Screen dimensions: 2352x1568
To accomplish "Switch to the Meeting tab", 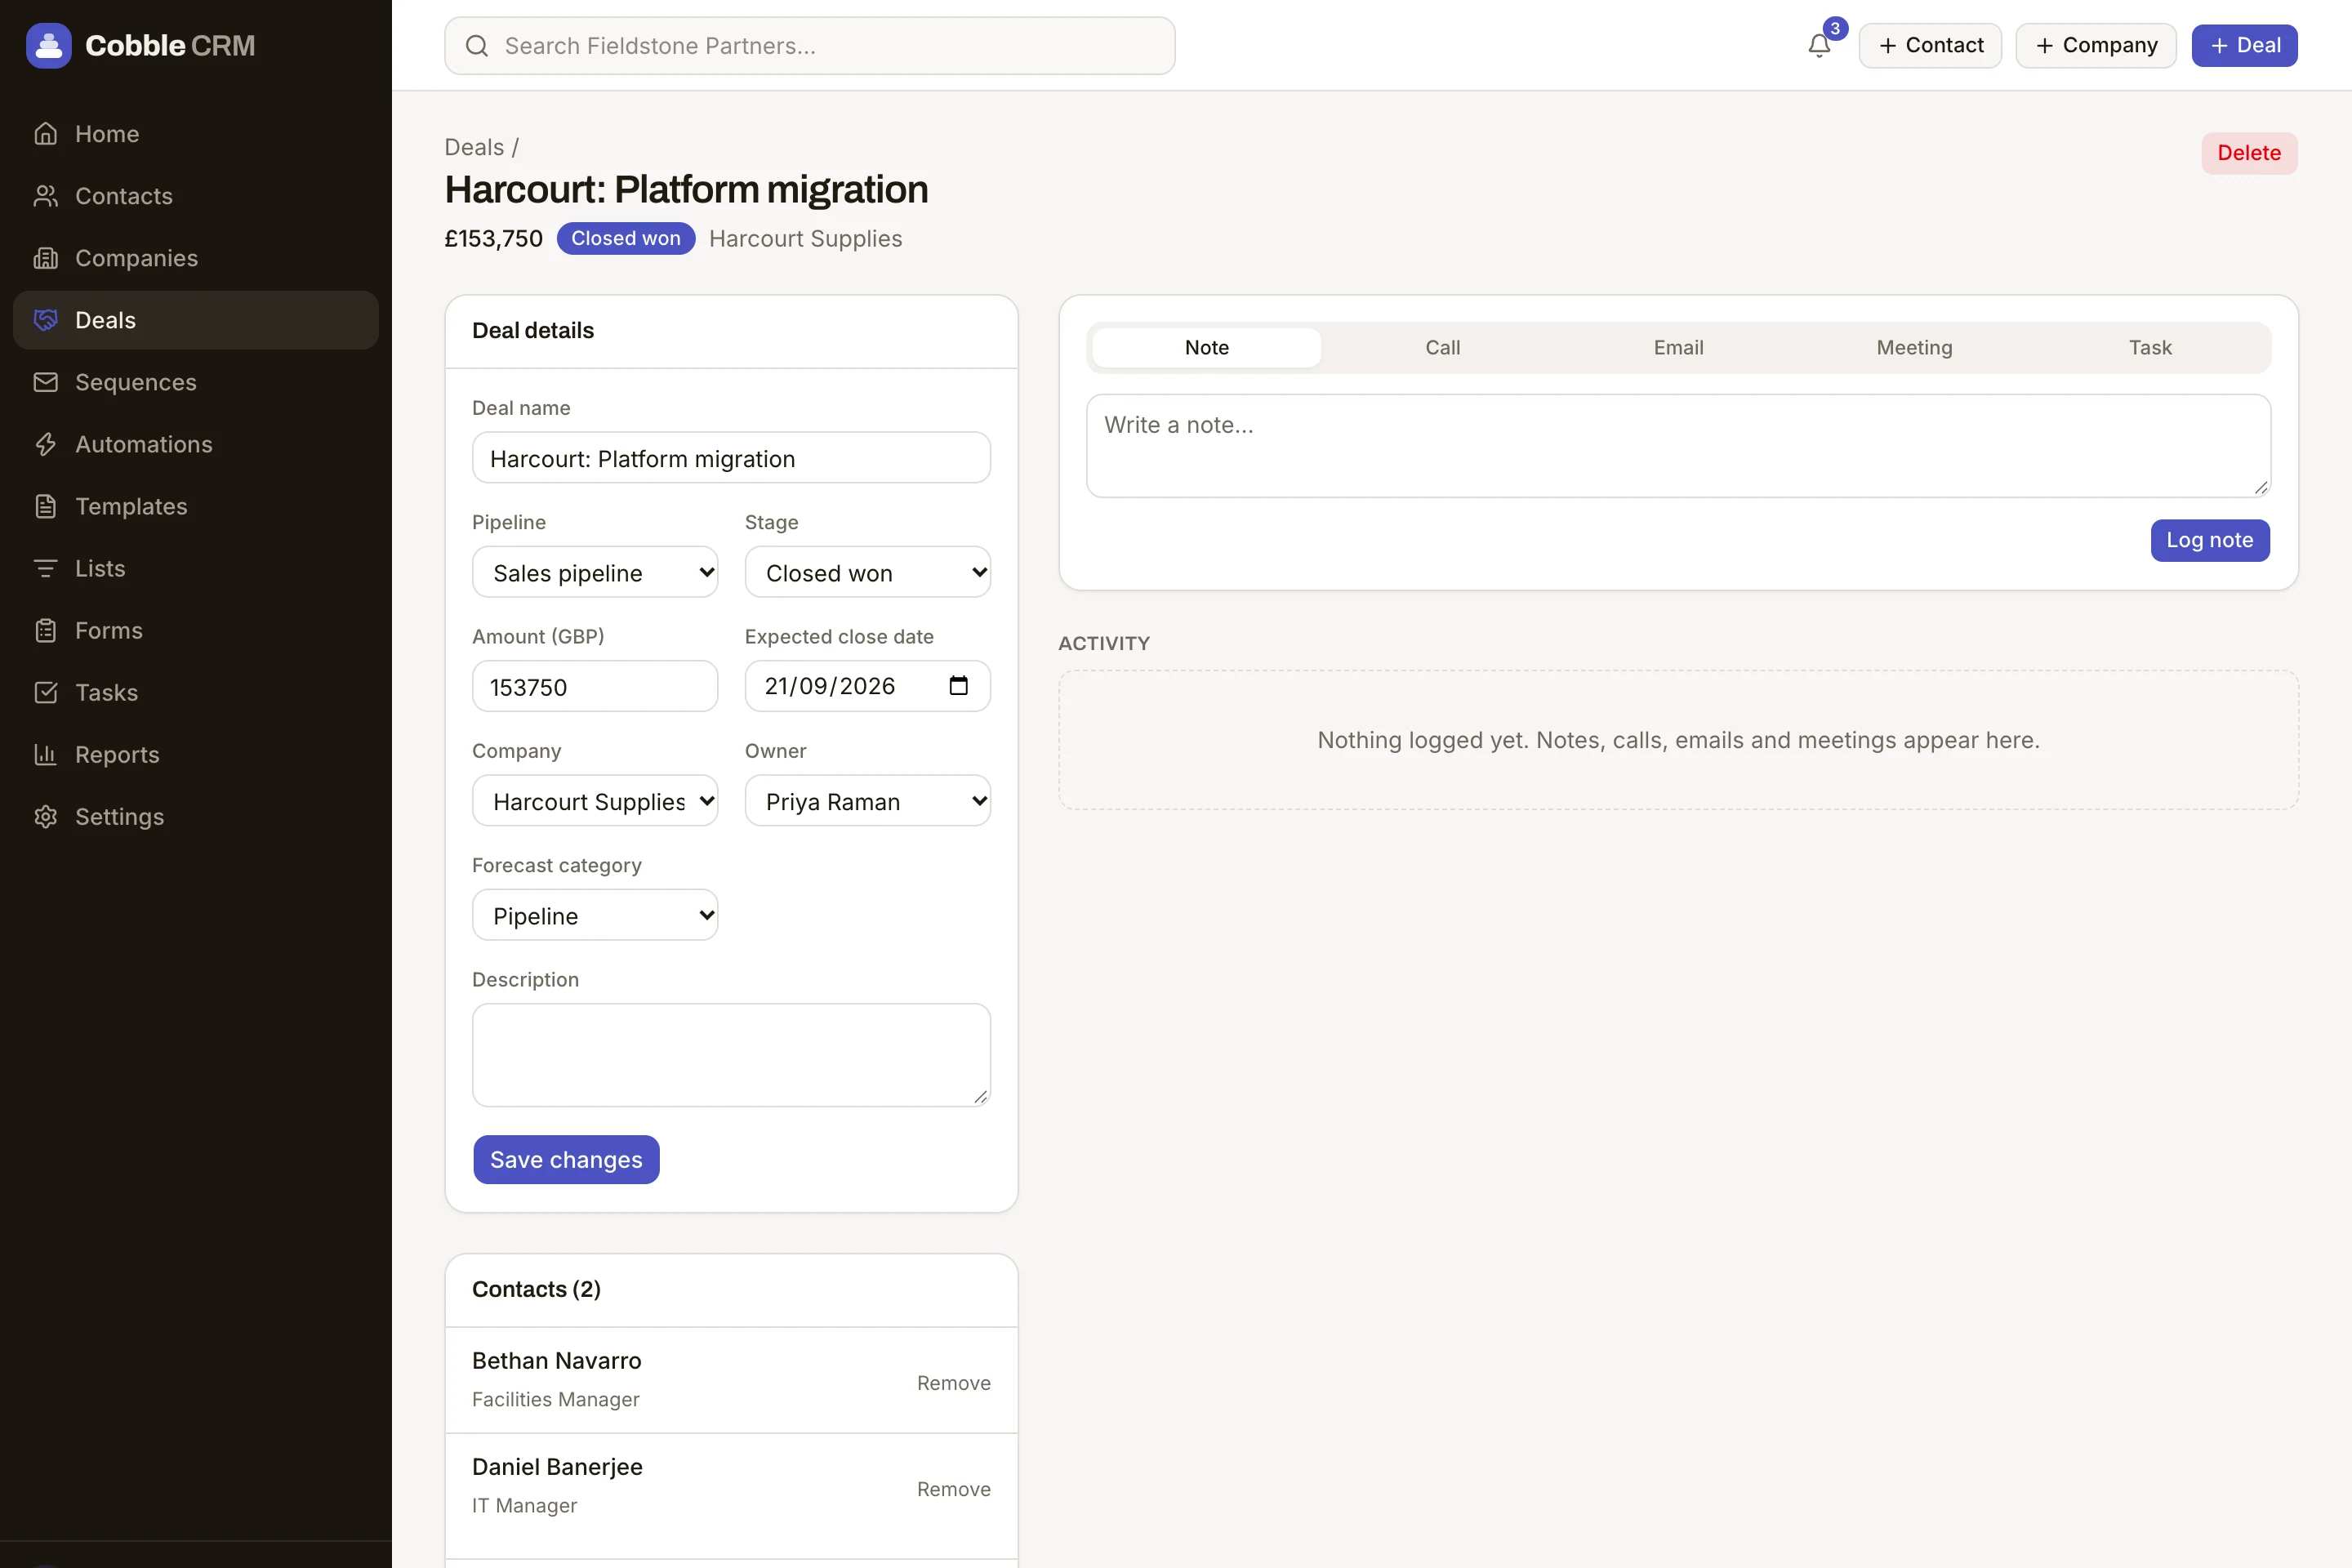I will coord(1914,347).
